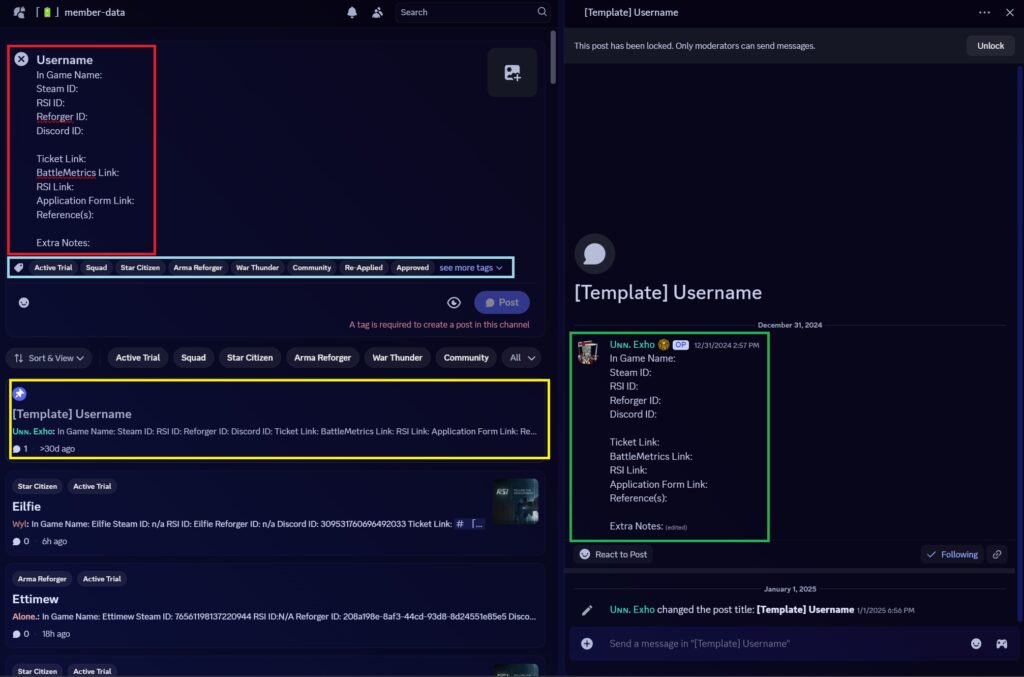This screenshot has width=1024, height=677.
Task: Click the '6h ago' timestamp
Action: [x=55, y=541]
